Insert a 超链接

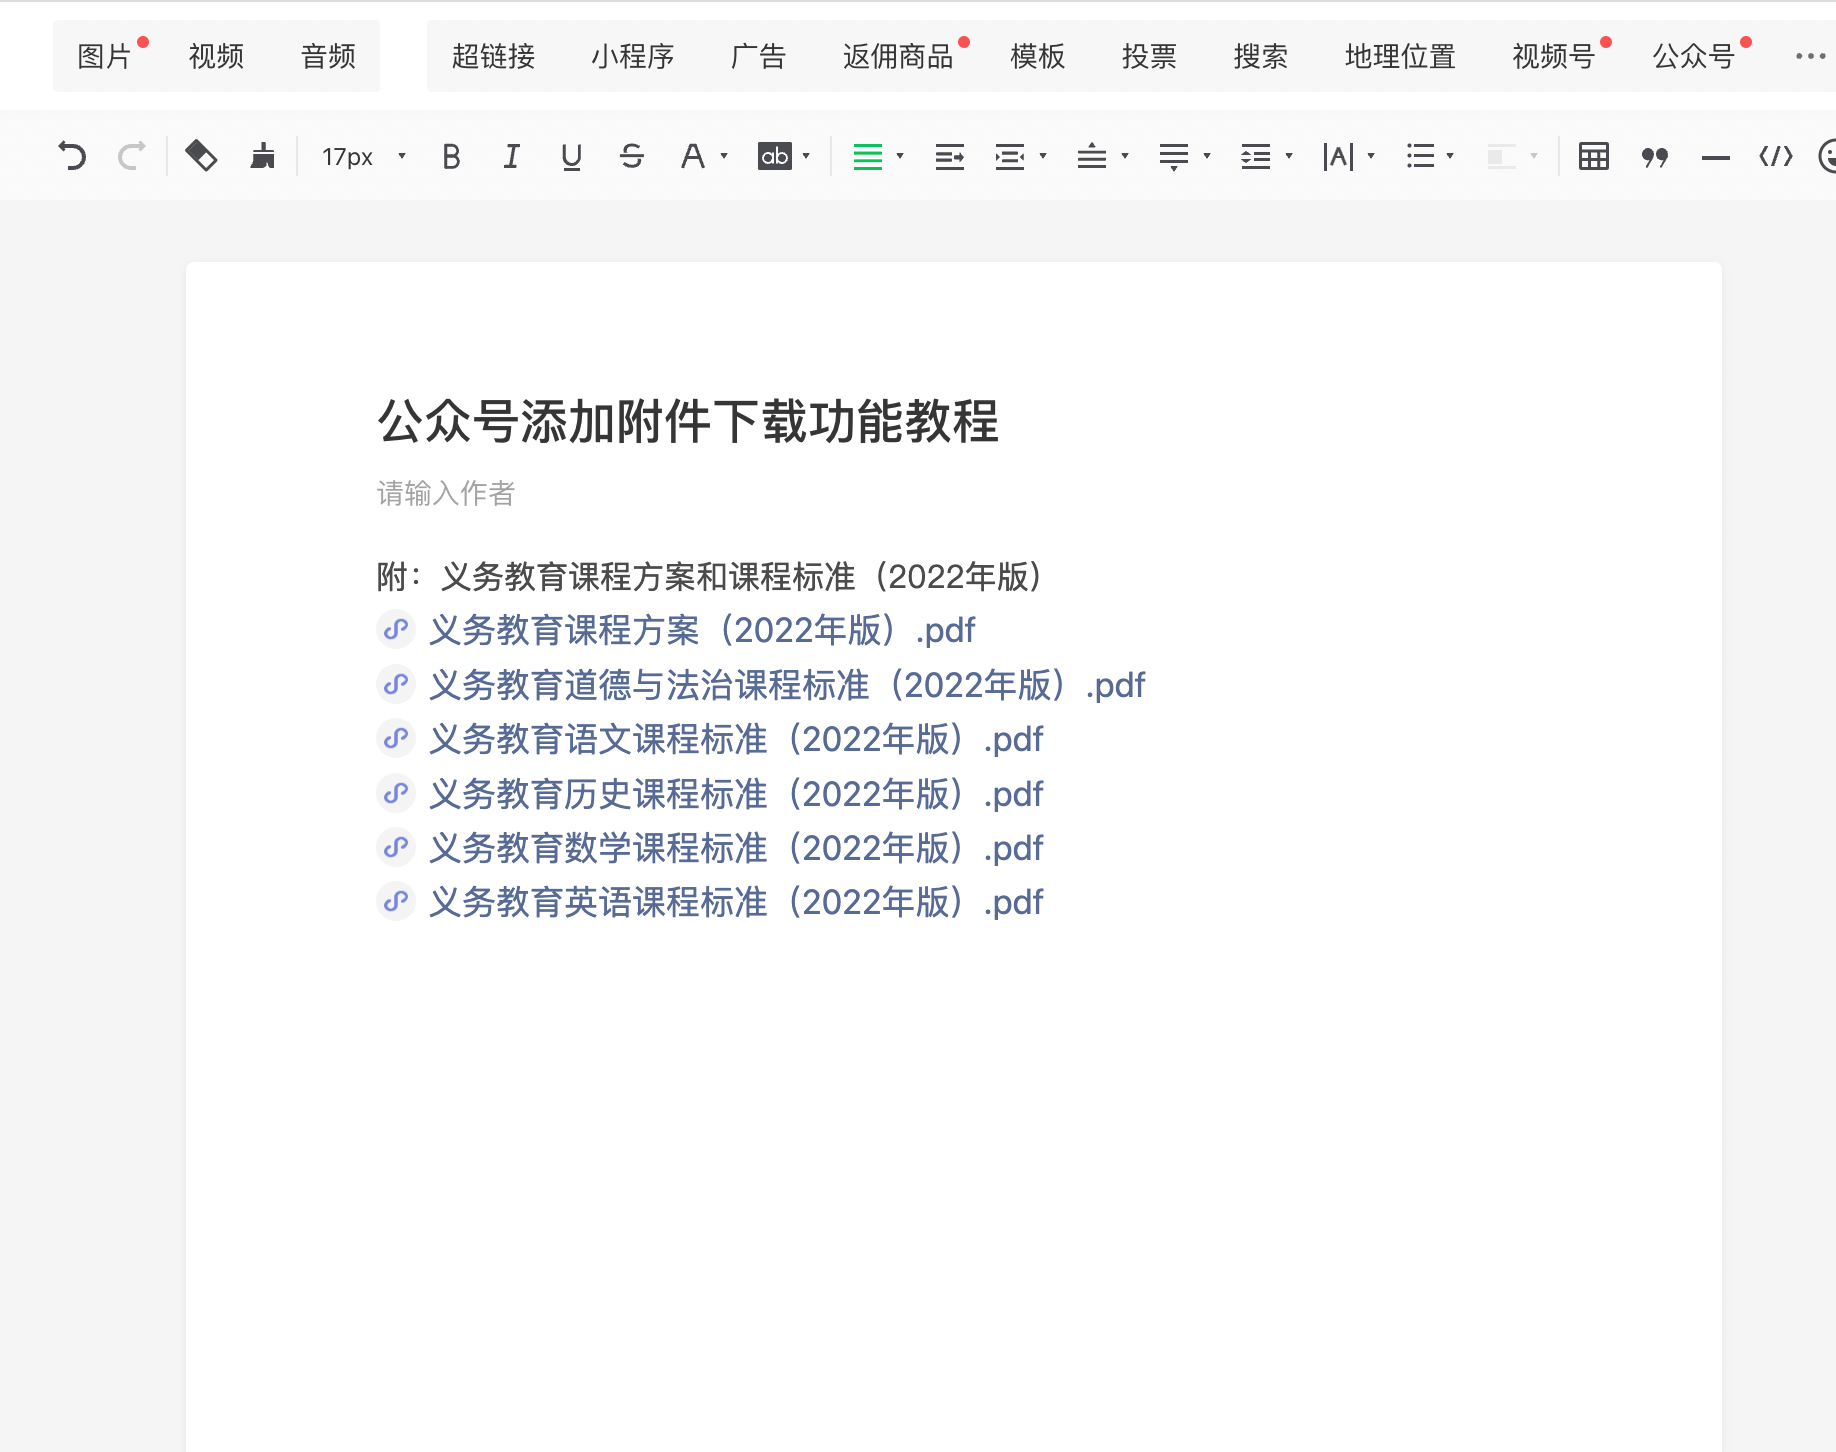[493, 56]
